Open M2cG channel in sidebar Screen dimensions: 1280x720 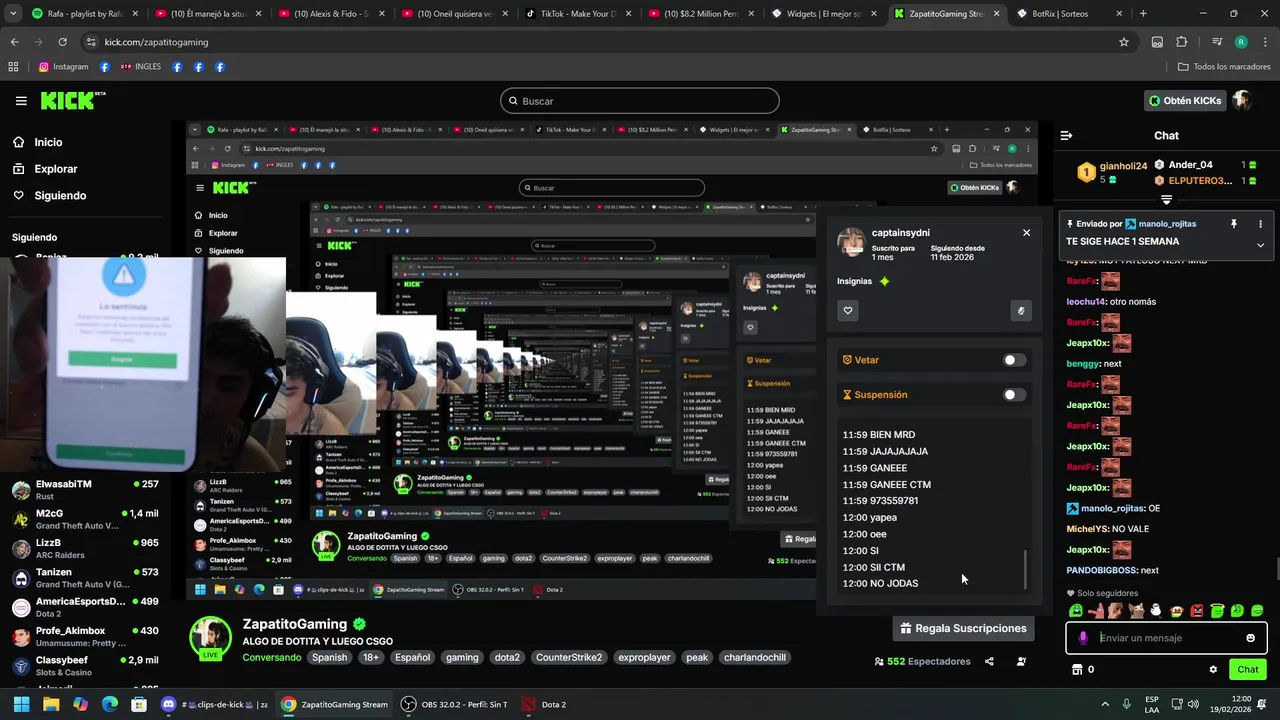tap(86, 519)
